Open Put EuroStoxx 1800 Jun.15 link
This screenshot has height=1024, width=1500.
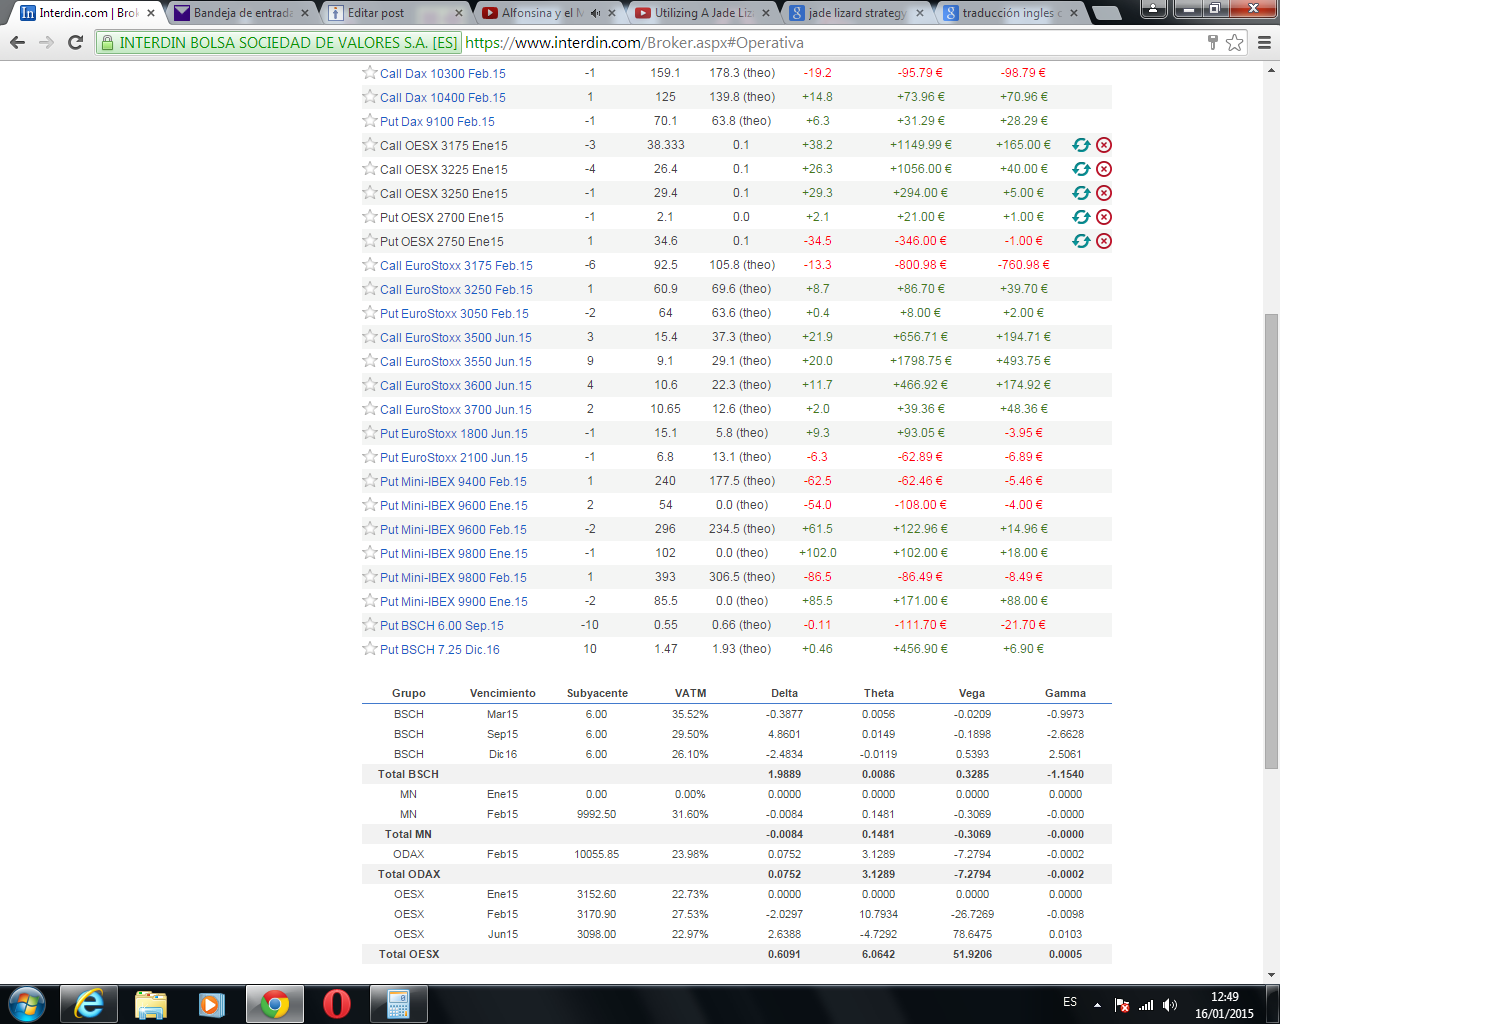pyautogui.click(x=454, y=433)
